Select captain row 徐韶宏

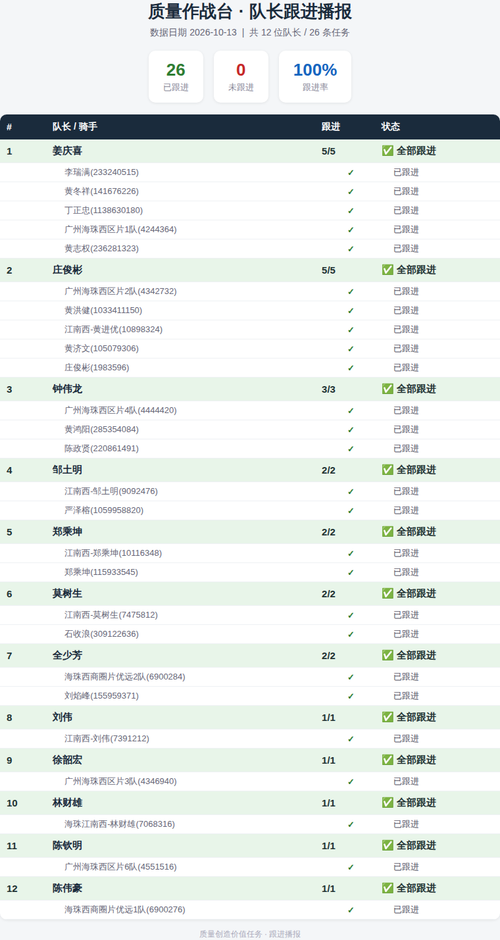point(250,760)
